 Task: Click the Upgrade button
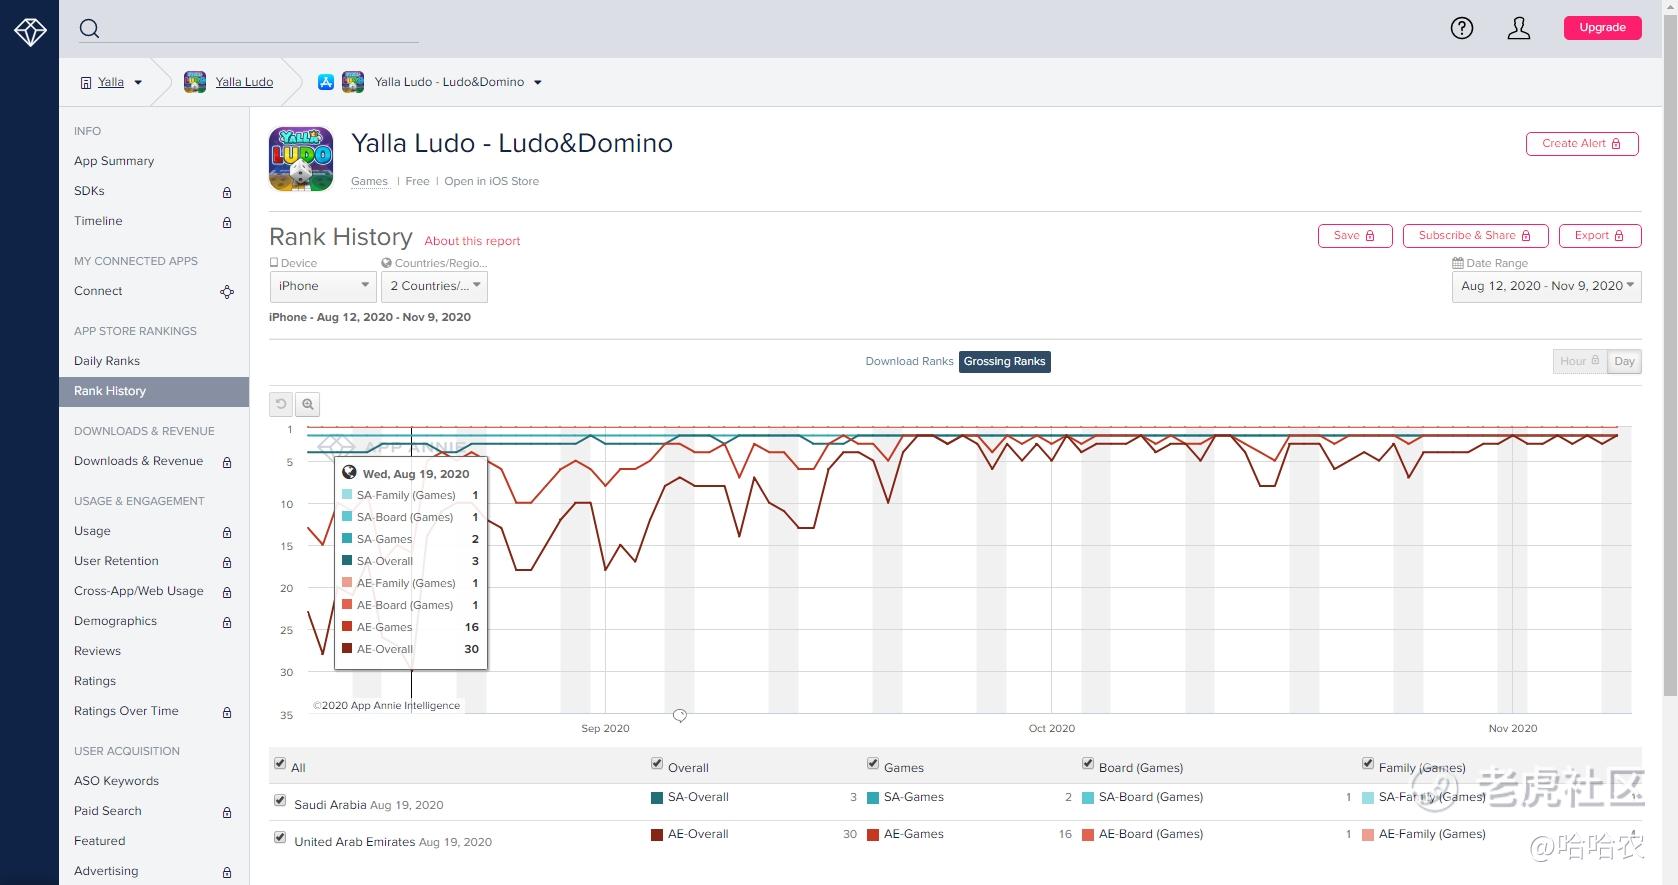(1602, 28)
